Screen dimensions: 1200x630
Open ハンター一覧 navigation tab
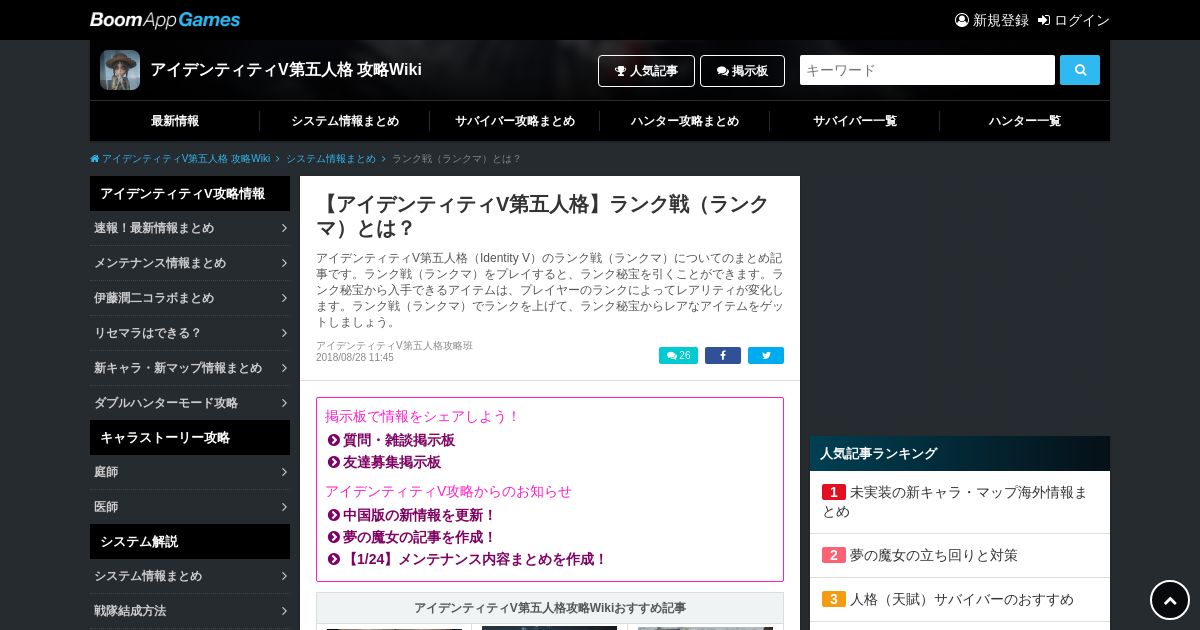[x=1025, y=121]
